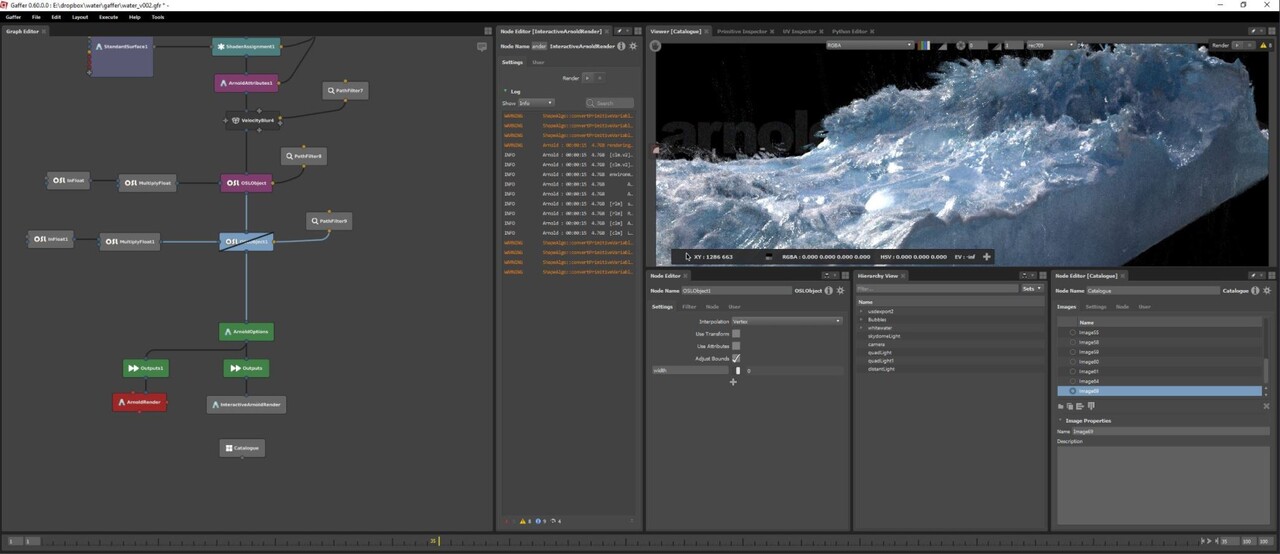Click export image icon in Catalogue
The height and width of the screenshot is (554, 1280).
click(x=1080, y=406)
